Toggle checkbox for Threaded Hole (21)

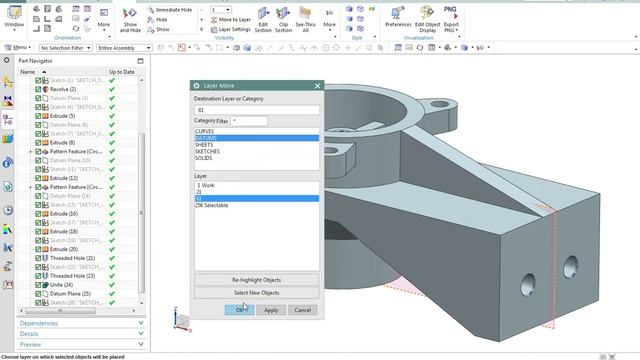(38, 258)
